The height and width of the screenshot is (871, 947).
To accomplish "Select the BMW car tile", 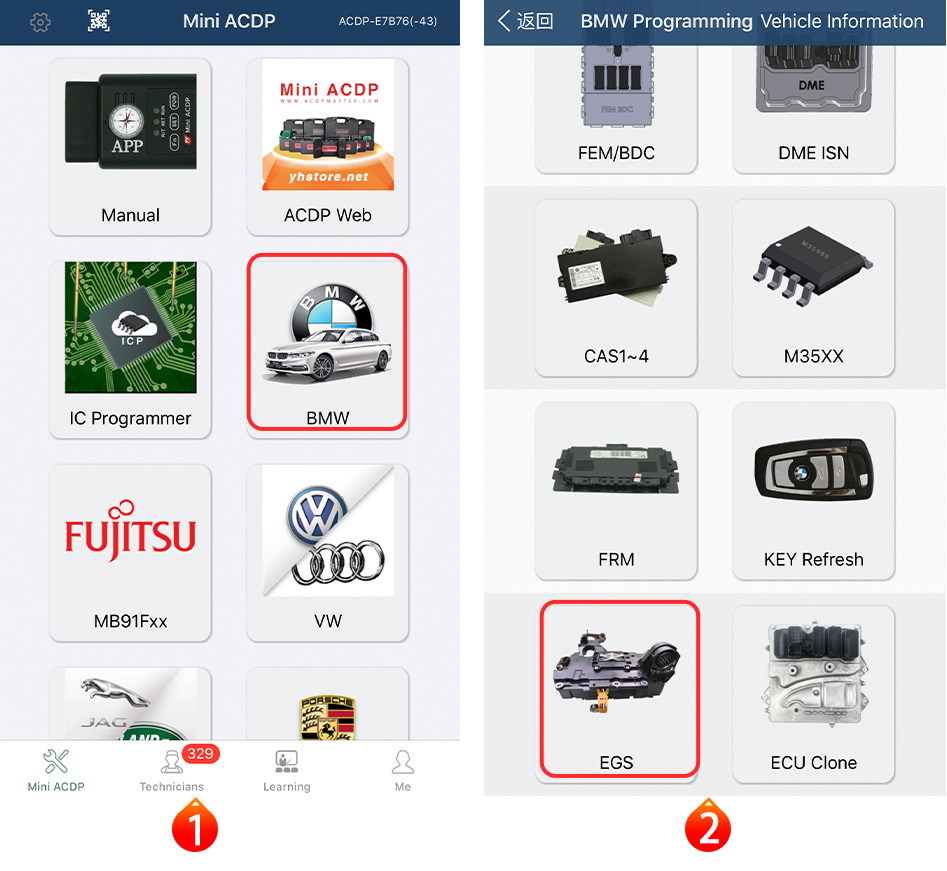I will tap(327, 342).
